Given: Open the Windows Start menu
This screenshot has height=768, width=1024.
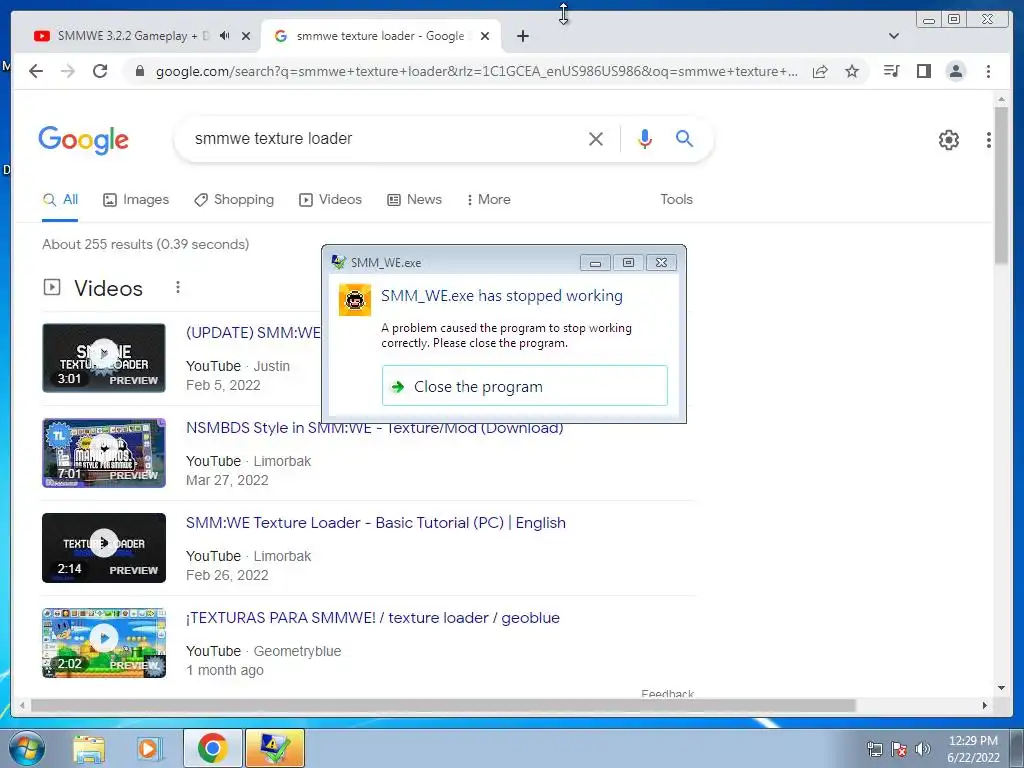Looking at the screenshot, I should [26, 748].
